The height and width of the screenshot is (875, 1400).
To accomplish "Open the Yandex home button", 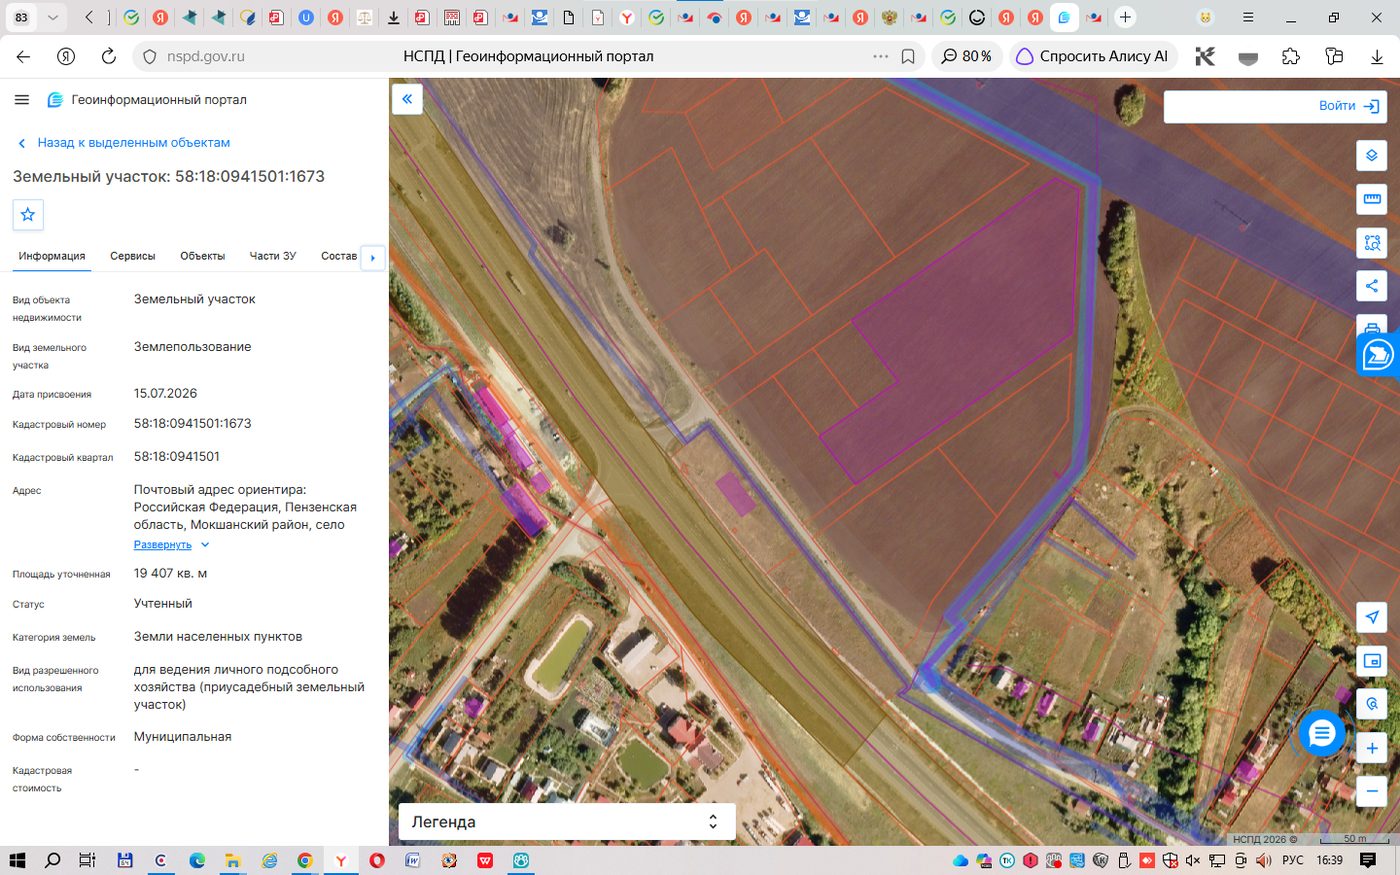I will tap(66, 56).
